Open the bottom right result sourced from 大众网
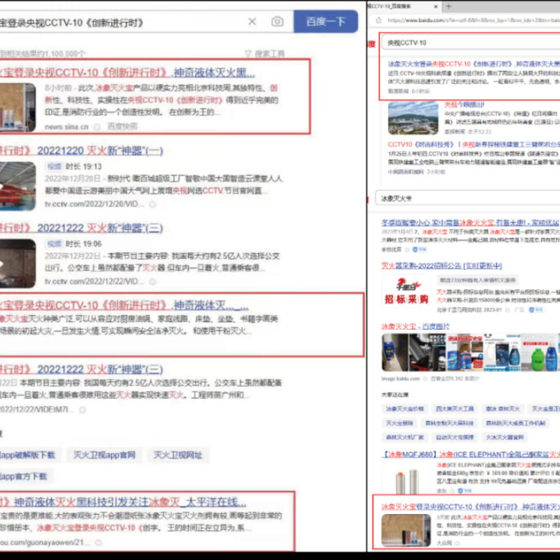Screen dimensions: 560x560 470,506
